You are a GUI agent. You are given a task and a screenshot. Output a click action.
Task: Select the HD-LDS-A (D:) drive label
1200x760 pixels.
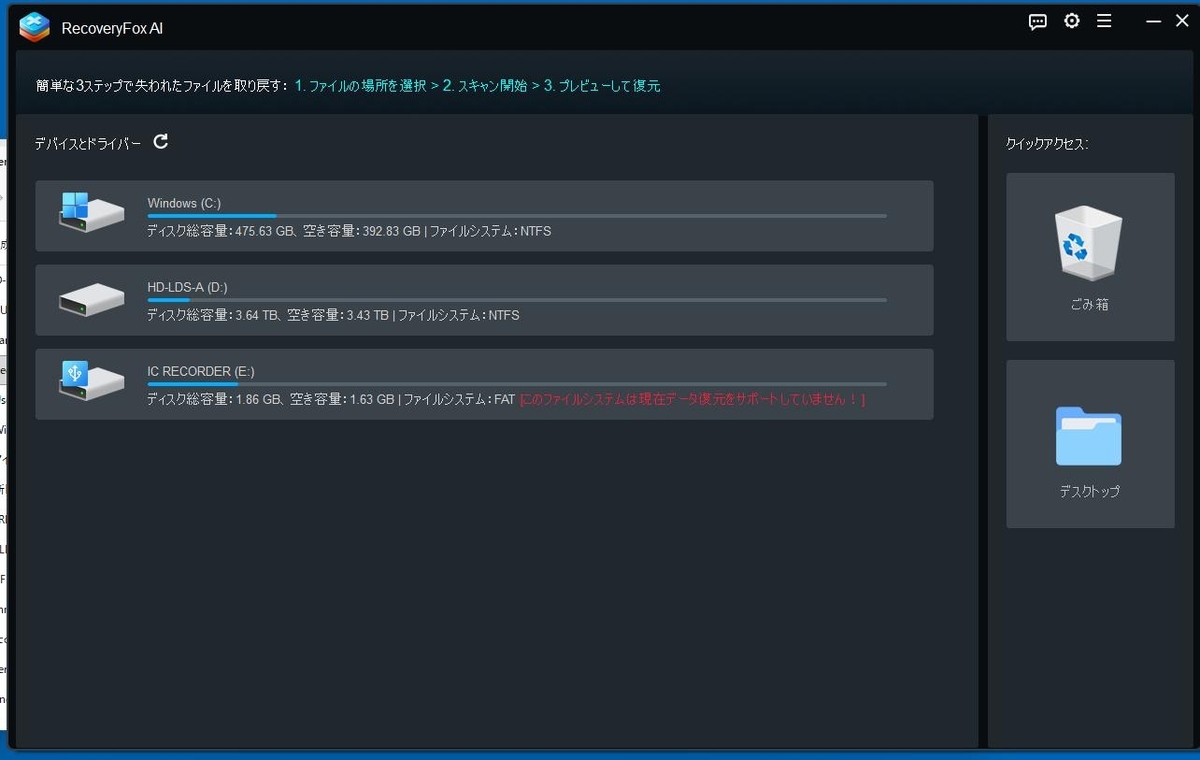(187, 287)
